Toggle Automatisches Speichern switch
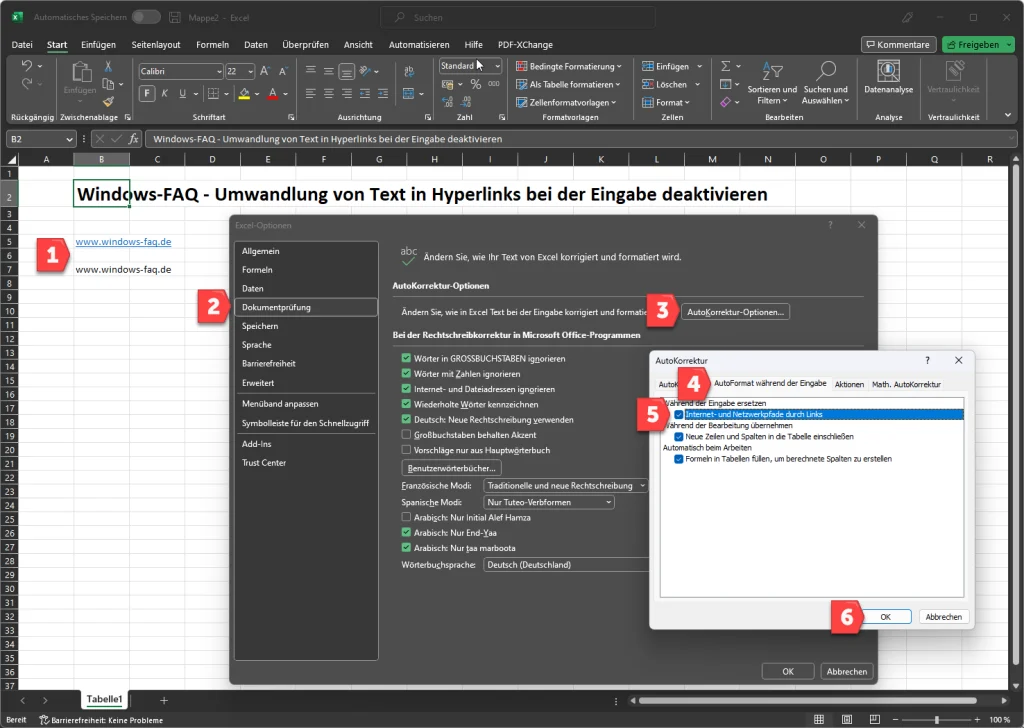Image resolution: width=1024 pixels, height=728 pixels. (x=146, y=17)
